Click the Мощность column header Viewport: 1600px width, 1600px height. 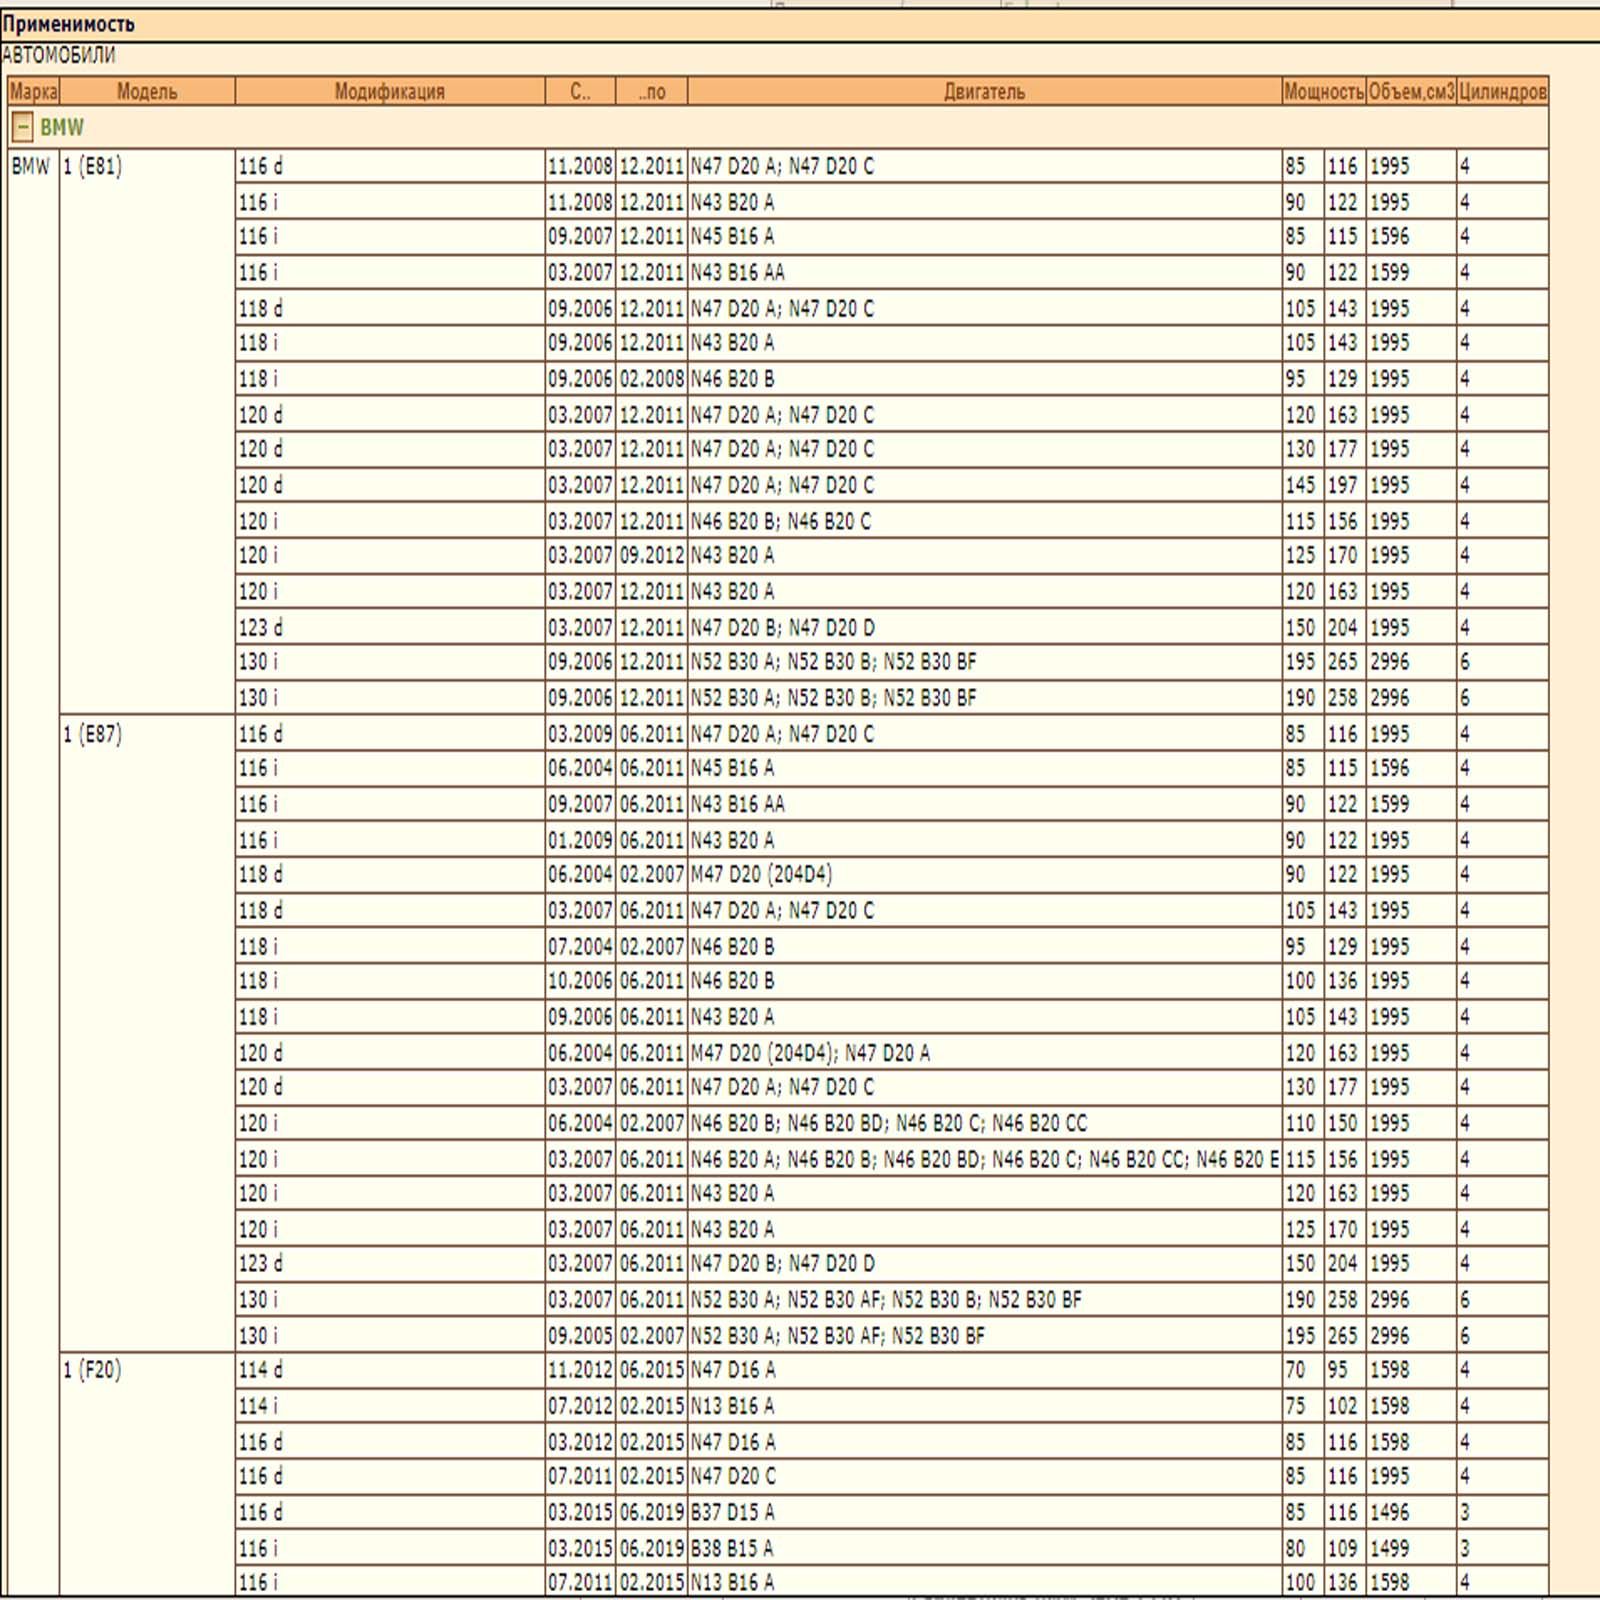[1324, 92]
